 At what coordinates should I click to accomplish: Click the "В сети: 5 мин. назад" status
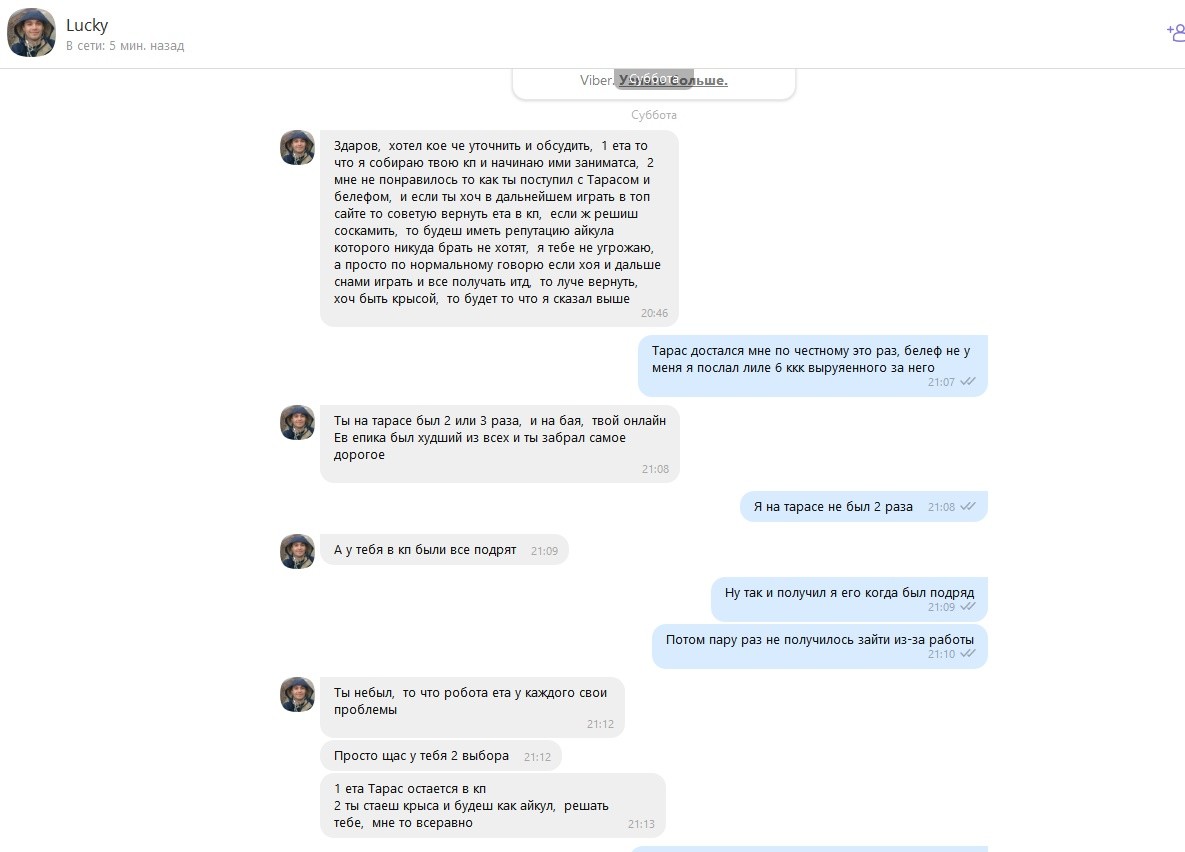tap(125, 46)
